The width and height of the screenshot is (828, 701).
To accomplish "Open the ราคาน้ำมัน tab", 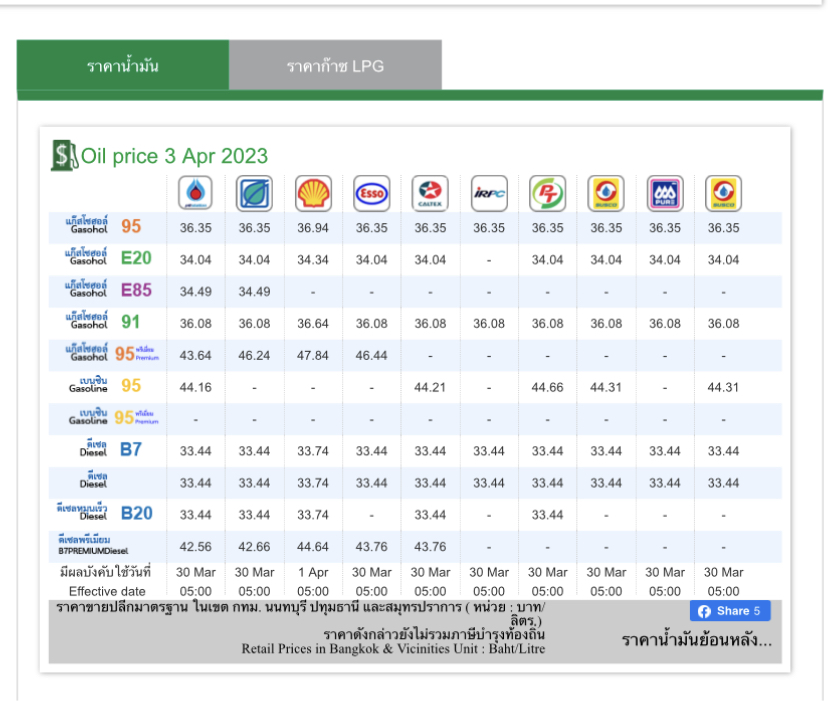I will pyautogui.click(x=123, y=66).
